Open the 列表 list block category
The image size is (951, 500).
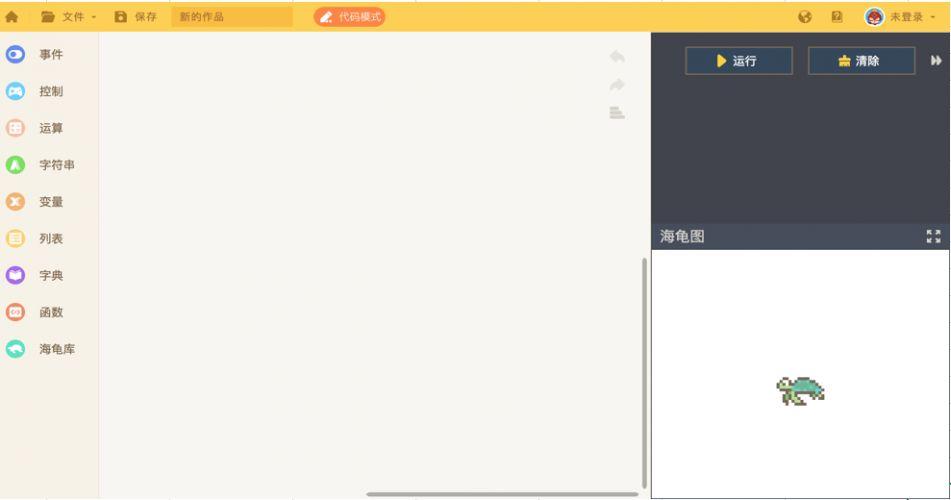[x=35, y=238]
